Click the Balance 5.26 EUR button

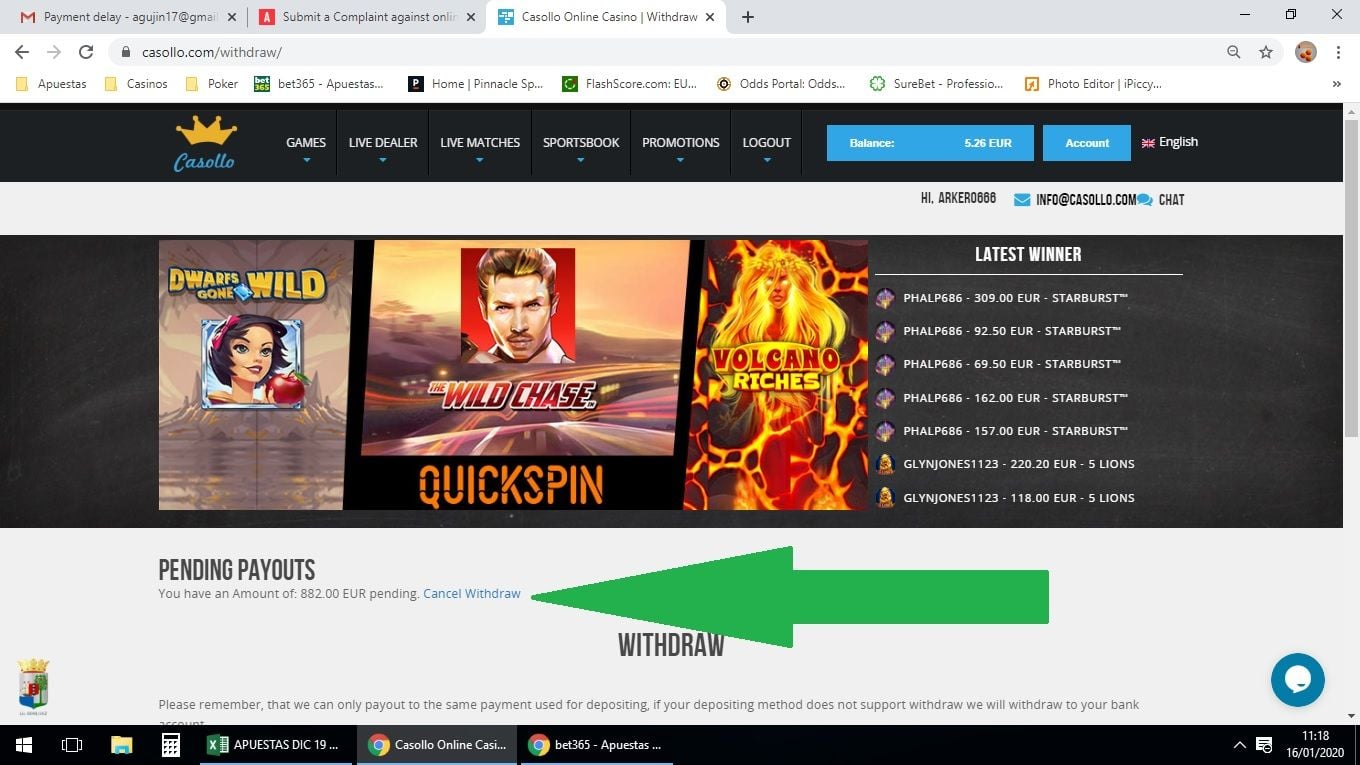click(930, 143)
